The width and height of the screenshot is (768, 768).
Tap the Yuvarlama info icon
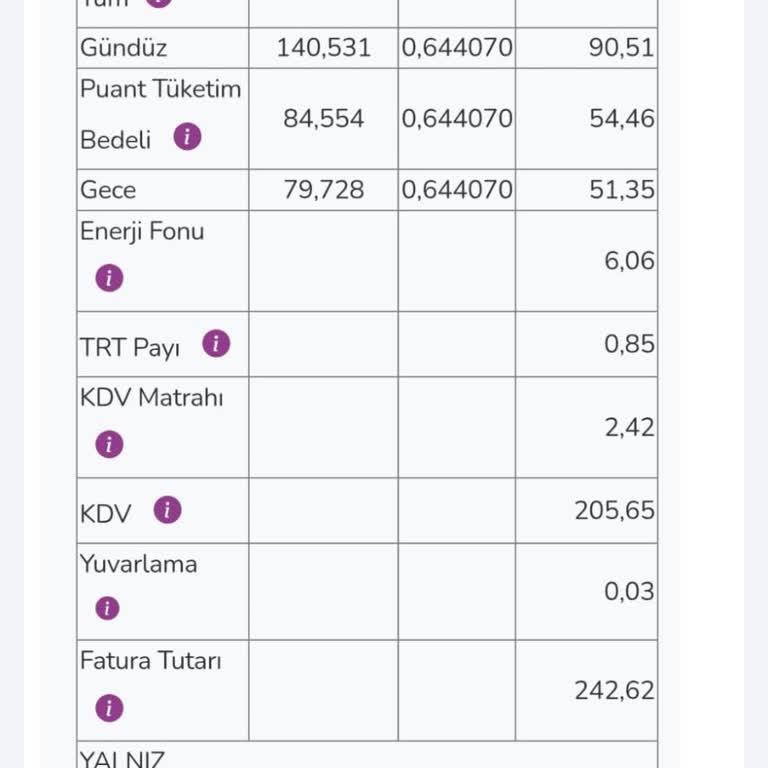pos(107,608)
